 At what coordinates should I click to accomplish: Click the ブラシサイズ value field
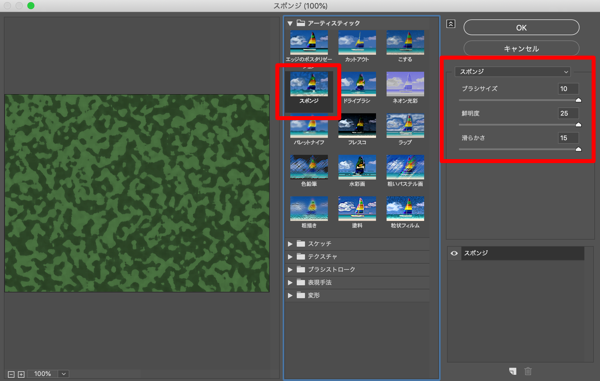568,89
